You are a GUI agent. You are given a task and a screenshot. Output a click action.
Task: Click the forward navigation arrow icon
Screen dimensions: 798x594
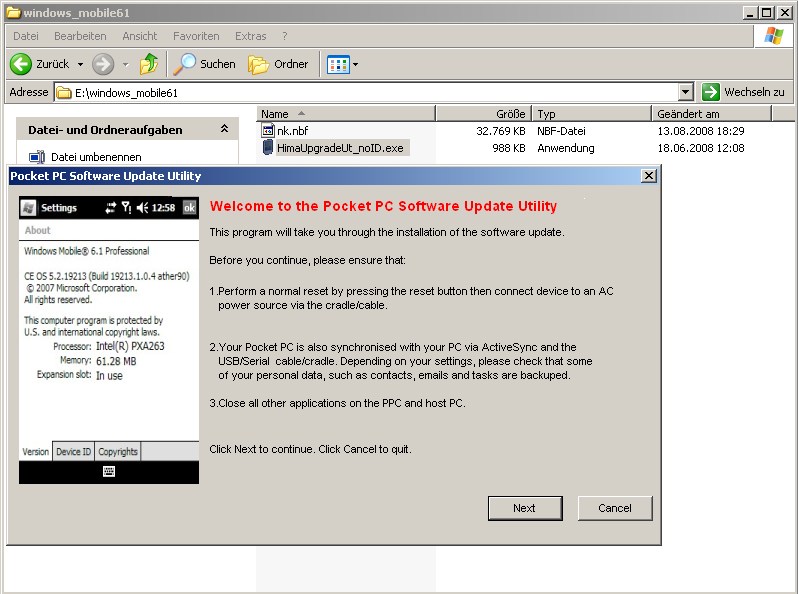103,64
